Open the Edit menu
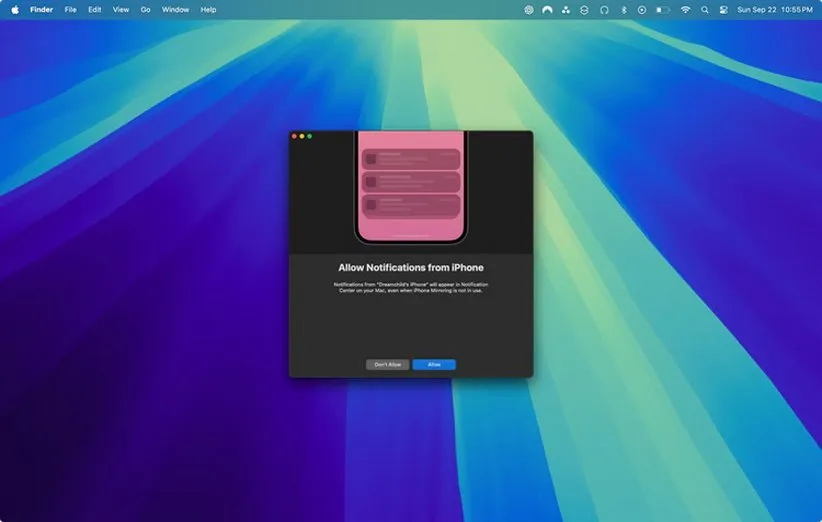This screenshot has width=822, height=522. click(x=94, y=9)
